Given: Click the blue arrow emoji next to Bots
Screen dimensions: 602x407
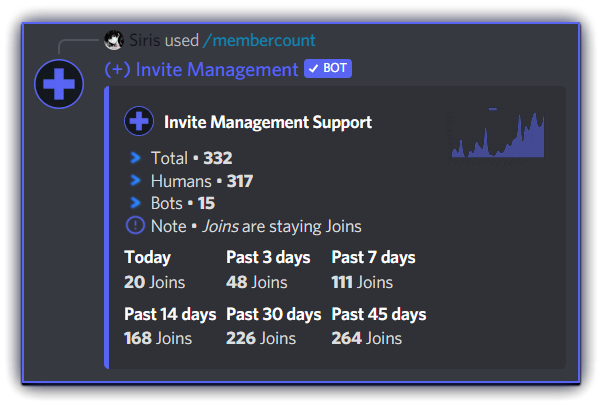Looking at the screenshot, I should tap(136, 203).
